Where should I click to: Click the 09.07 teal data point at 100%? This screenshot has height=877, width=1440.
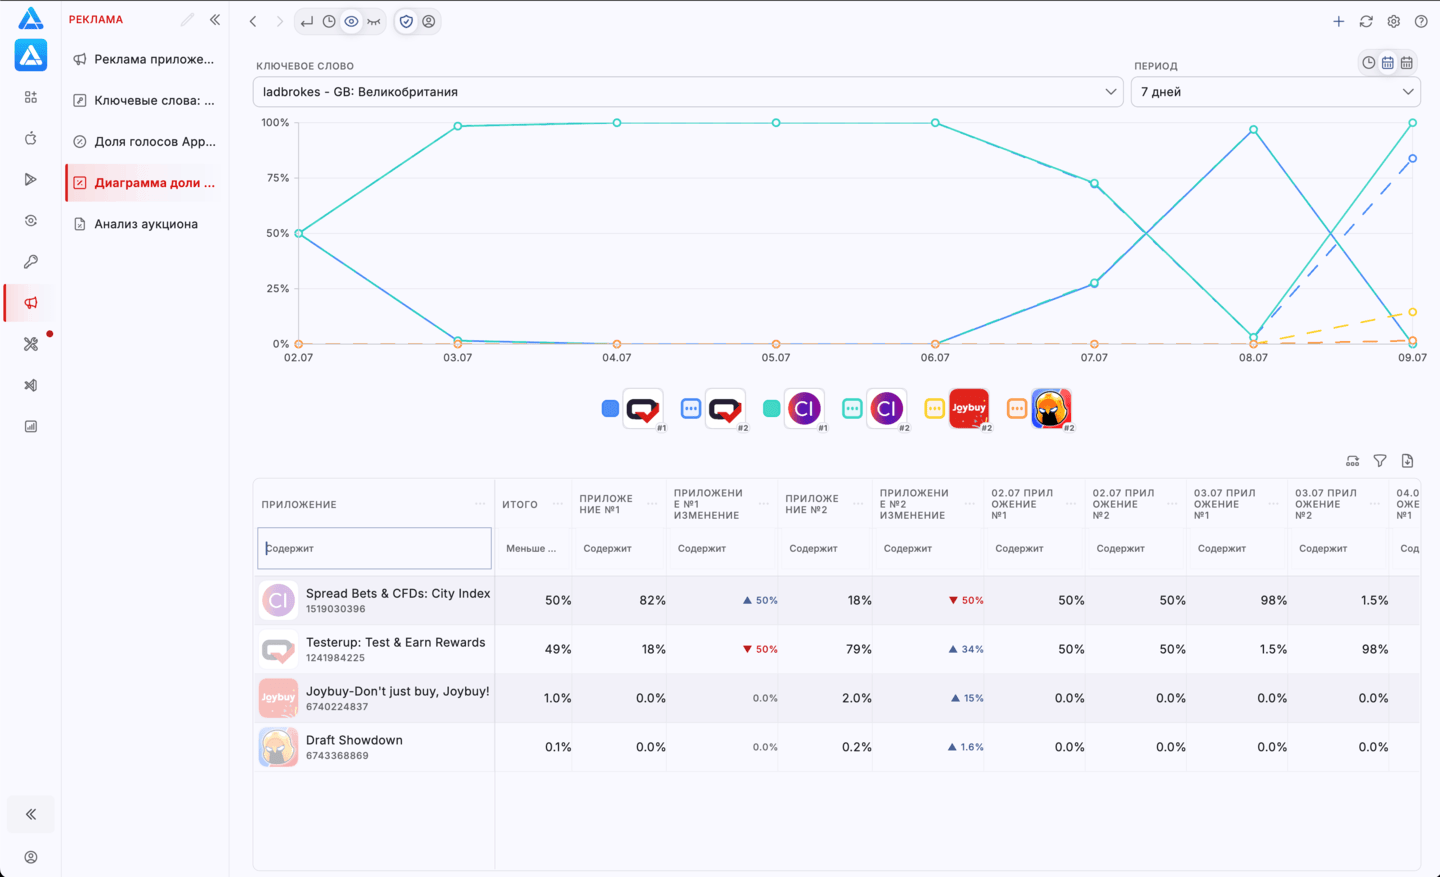pyautogui.click(x=1412, y=123)
